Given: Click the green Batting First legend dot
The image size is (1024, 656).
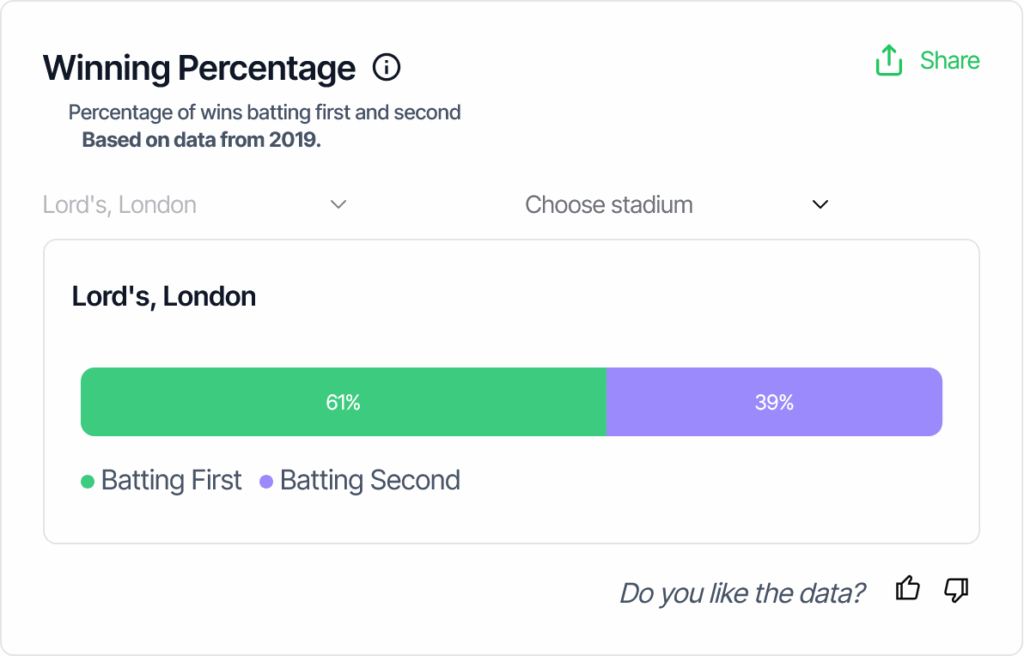Looking at the screenshot, I should pyautogui.click(x=88, y=482).
